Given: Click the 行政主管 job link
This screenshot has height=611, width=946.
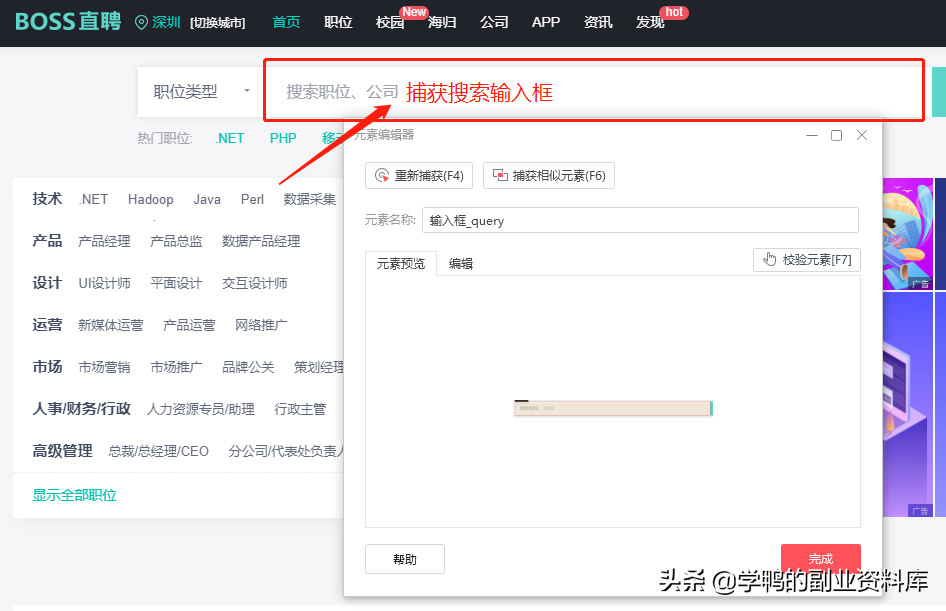Looking at the screenshot, I should point(300,409).
